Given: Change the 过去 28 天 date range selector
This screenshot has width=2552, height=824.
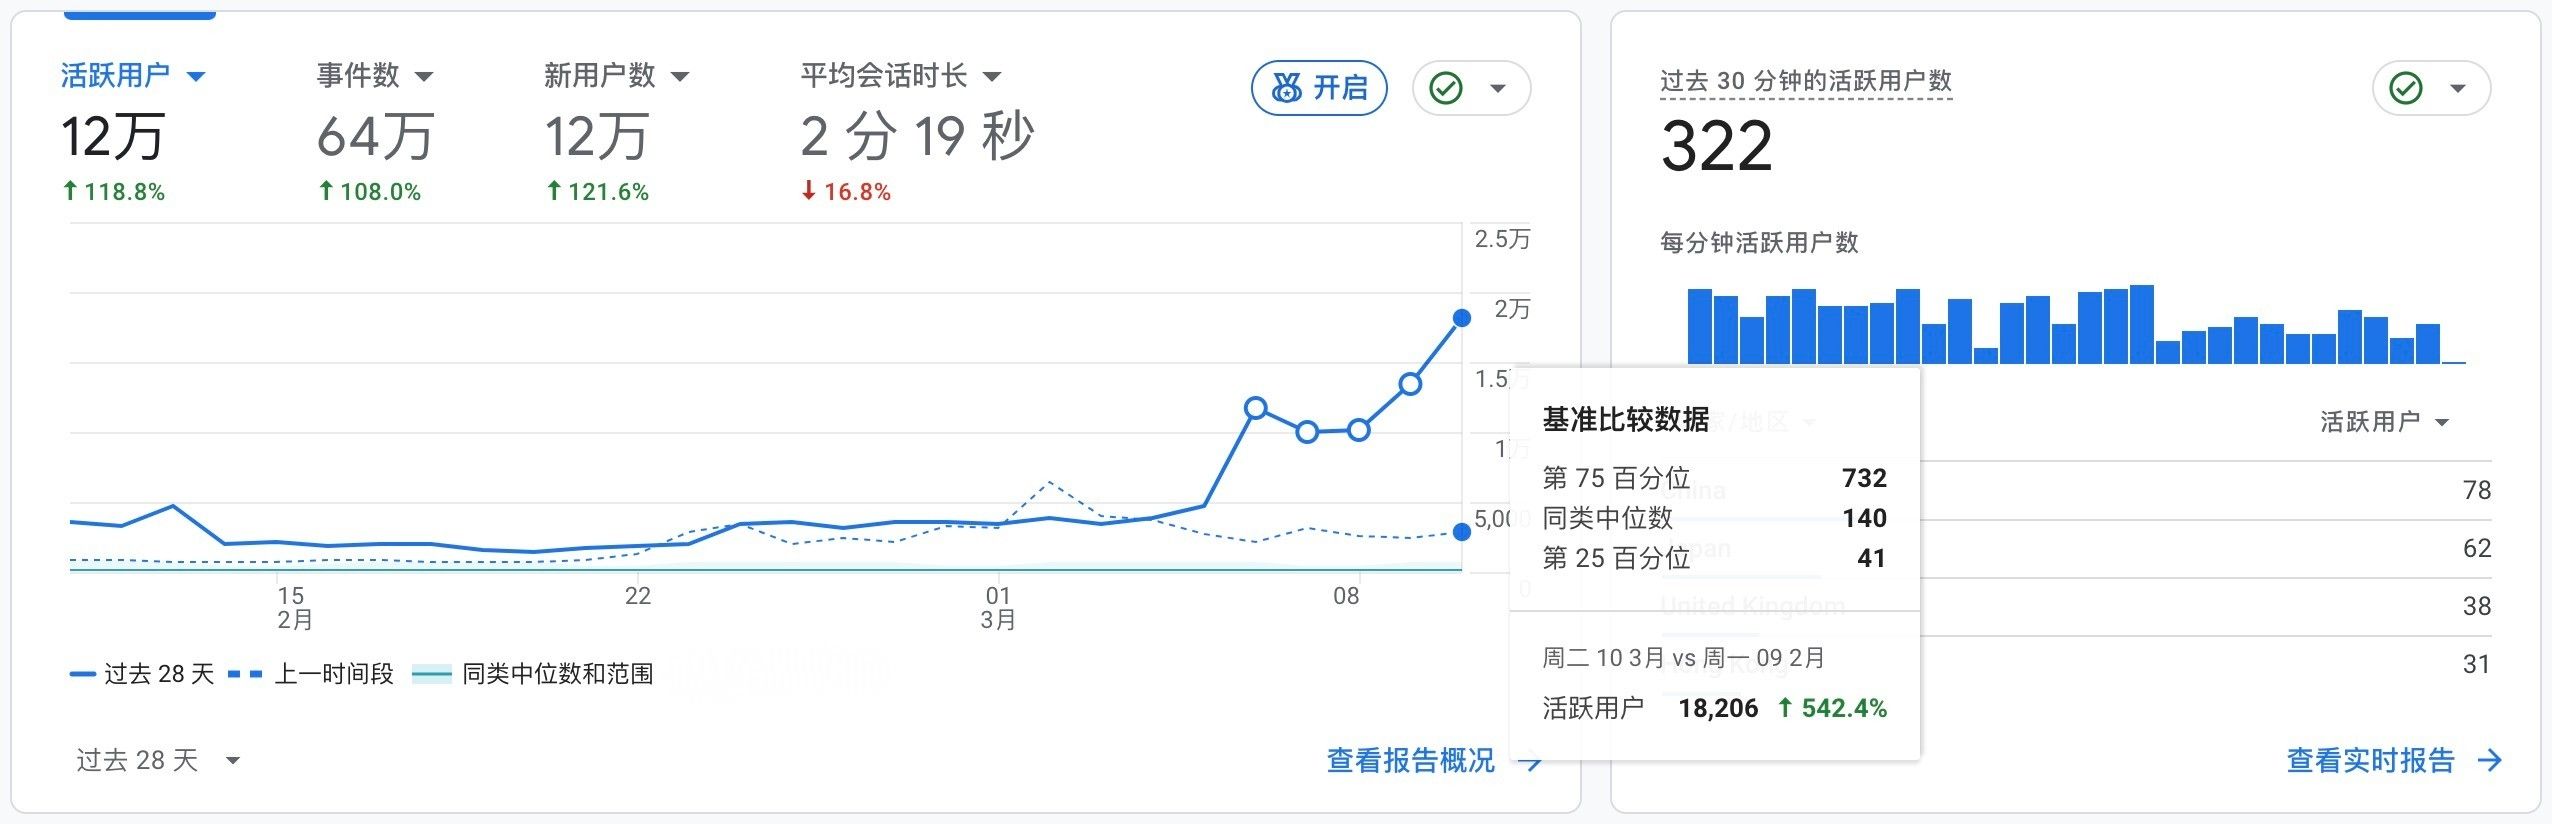Looking at the screenshot, I should click(x=158, y=761).
